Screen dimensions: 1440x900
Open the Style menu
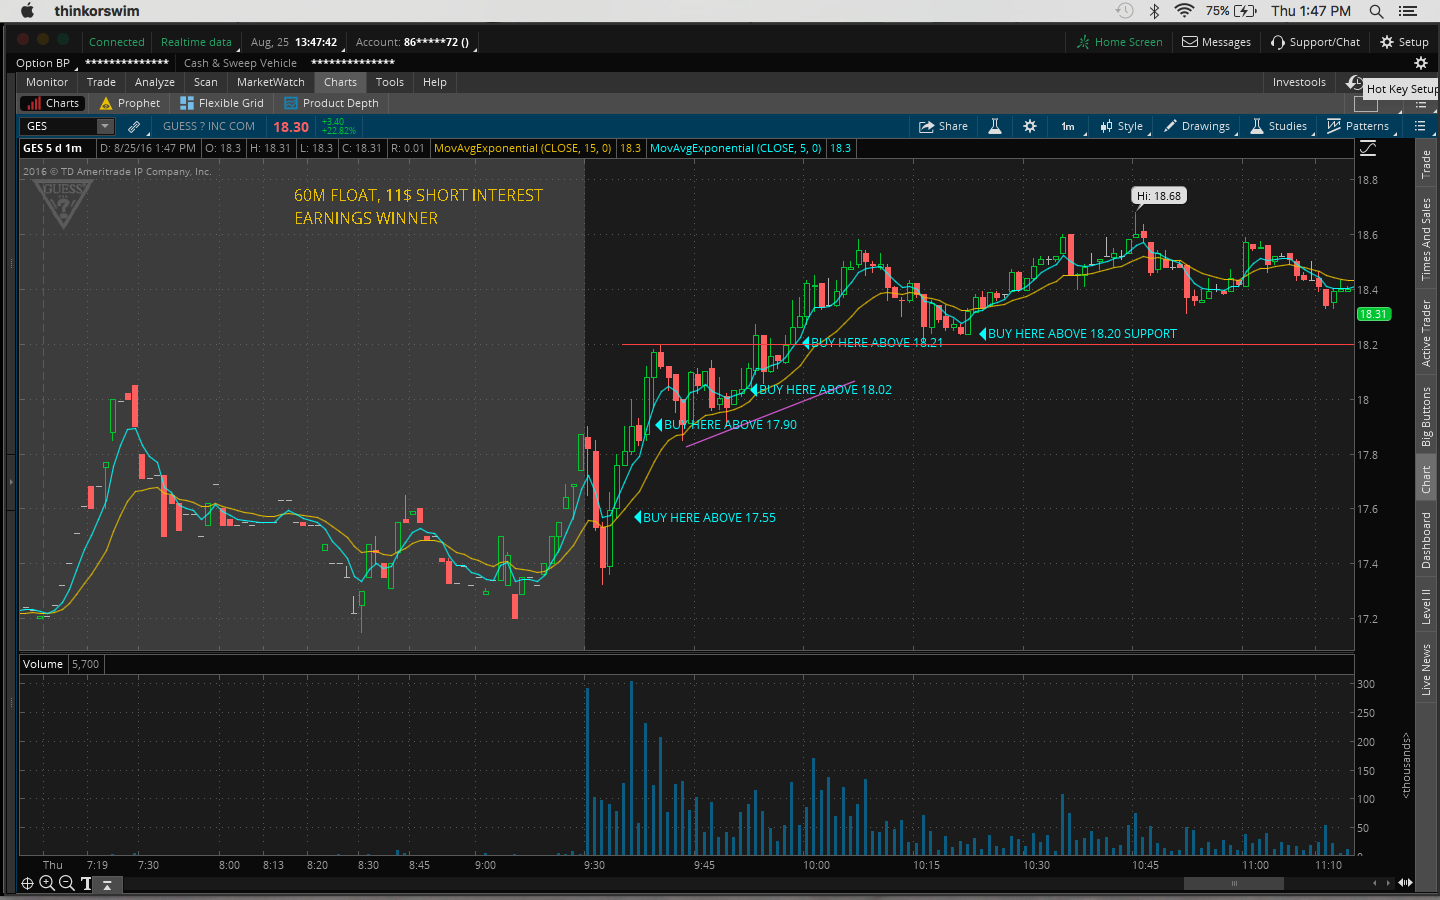[x=1122, y=126]
